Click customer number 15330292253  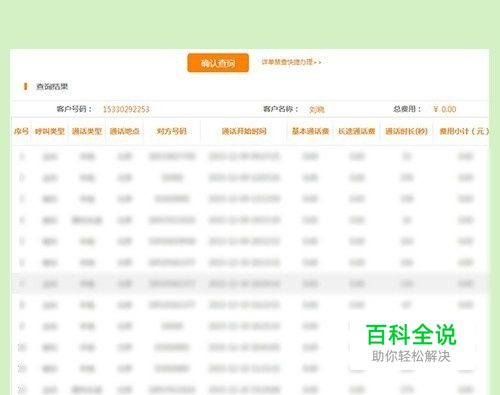(x=126, y=109)
